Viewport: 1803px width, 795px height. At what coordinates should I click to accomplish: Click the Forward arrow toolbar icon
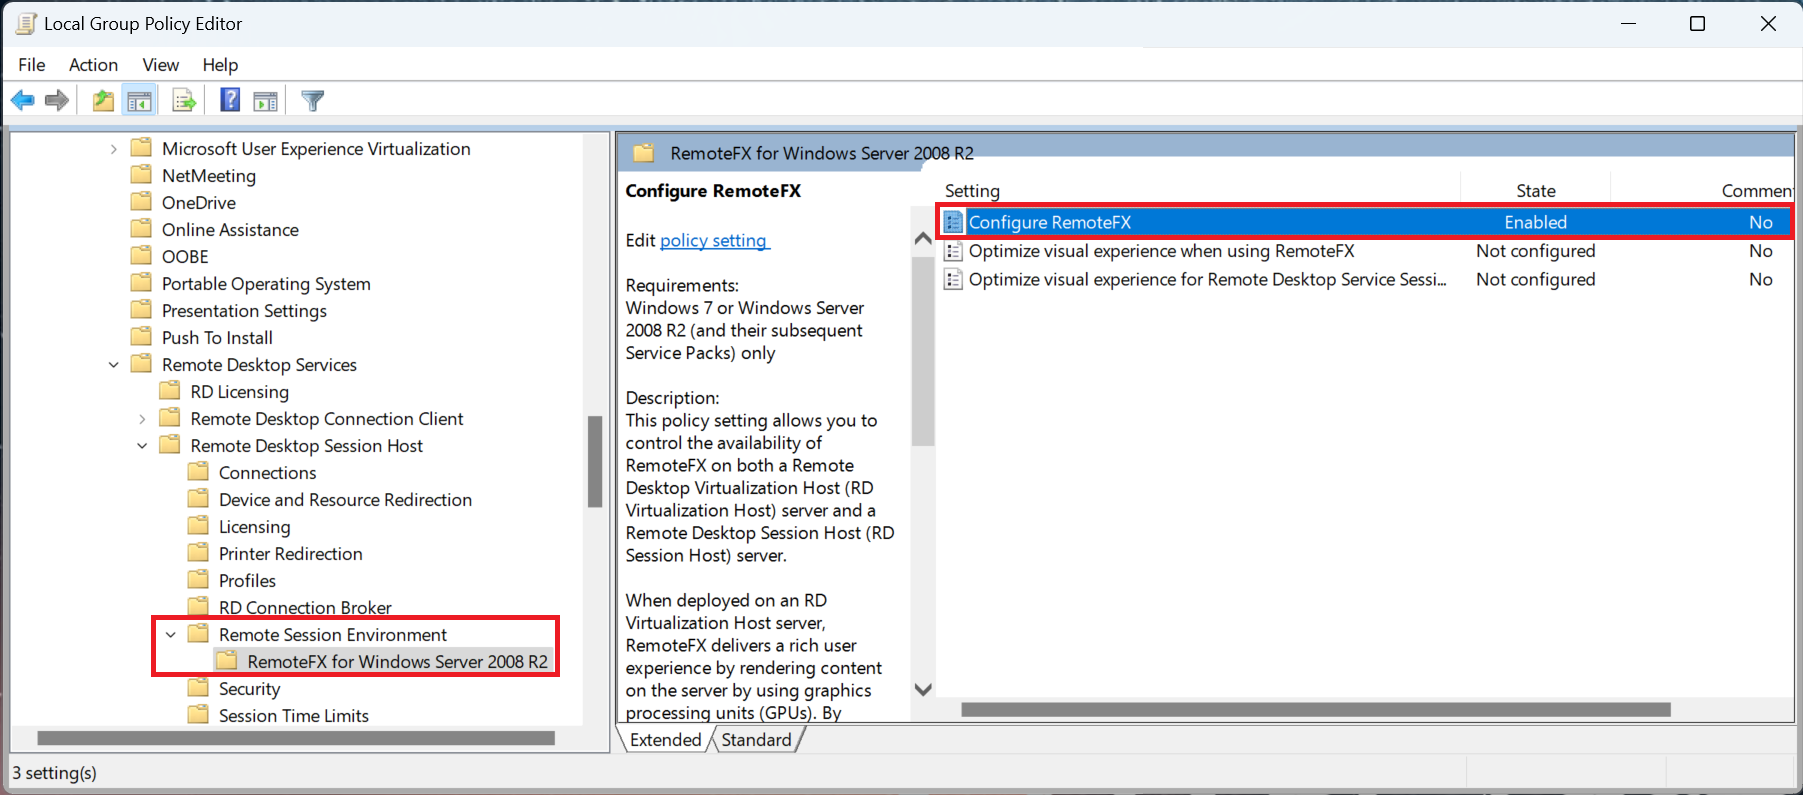pyautogui.click(x=57, y=100)
